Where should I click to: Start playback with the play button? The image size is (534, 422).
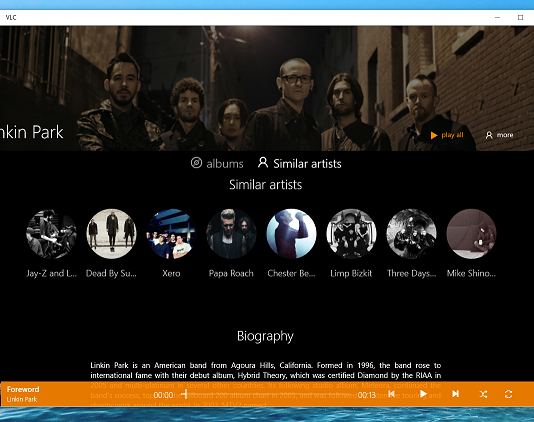(x=423, y=394)
